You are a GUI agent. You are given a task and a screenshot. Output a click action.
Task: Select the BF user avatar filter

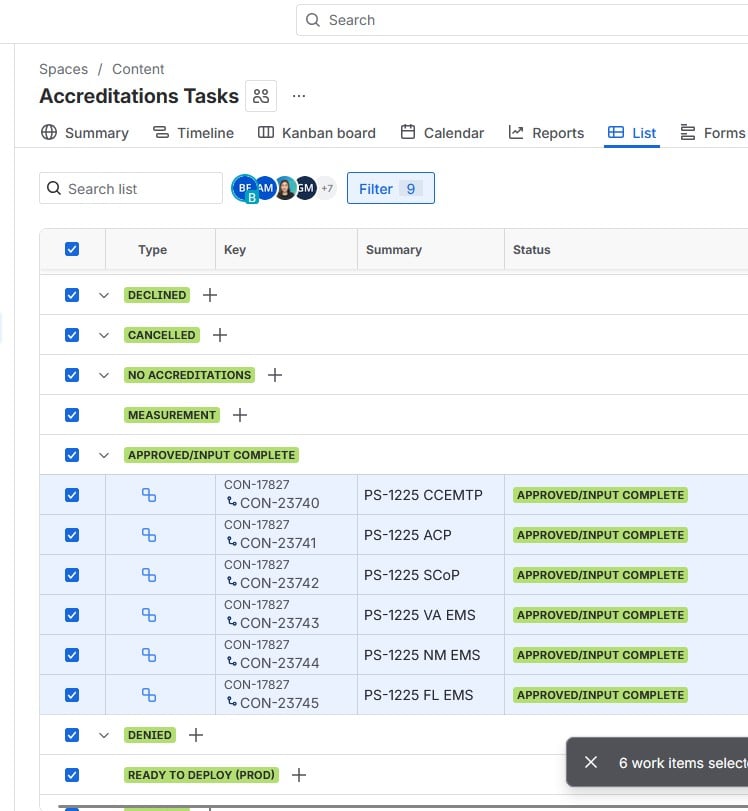tap(245, 188)
